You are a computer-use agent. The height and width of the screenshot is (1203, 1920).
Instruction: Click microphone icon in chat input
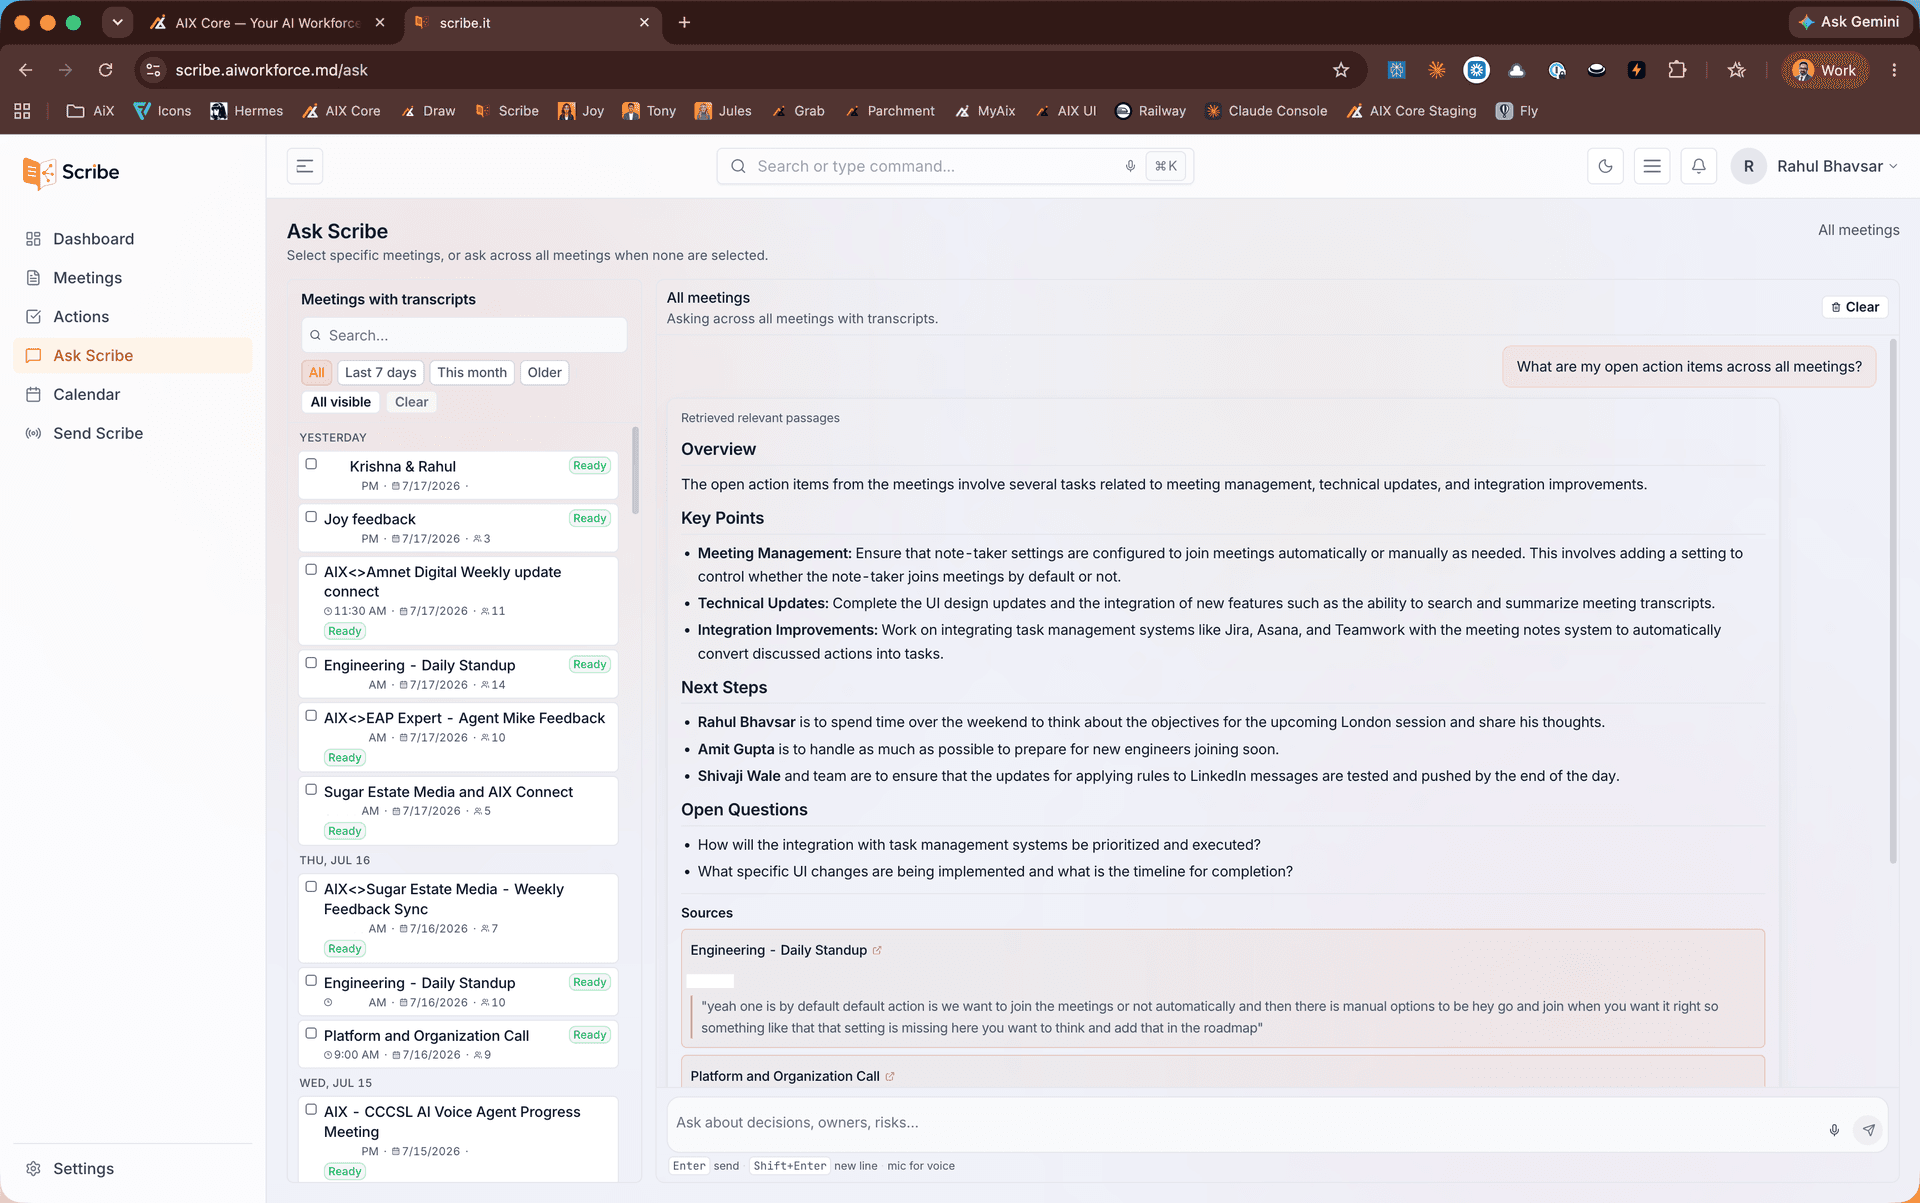tap(1834, 1130)
